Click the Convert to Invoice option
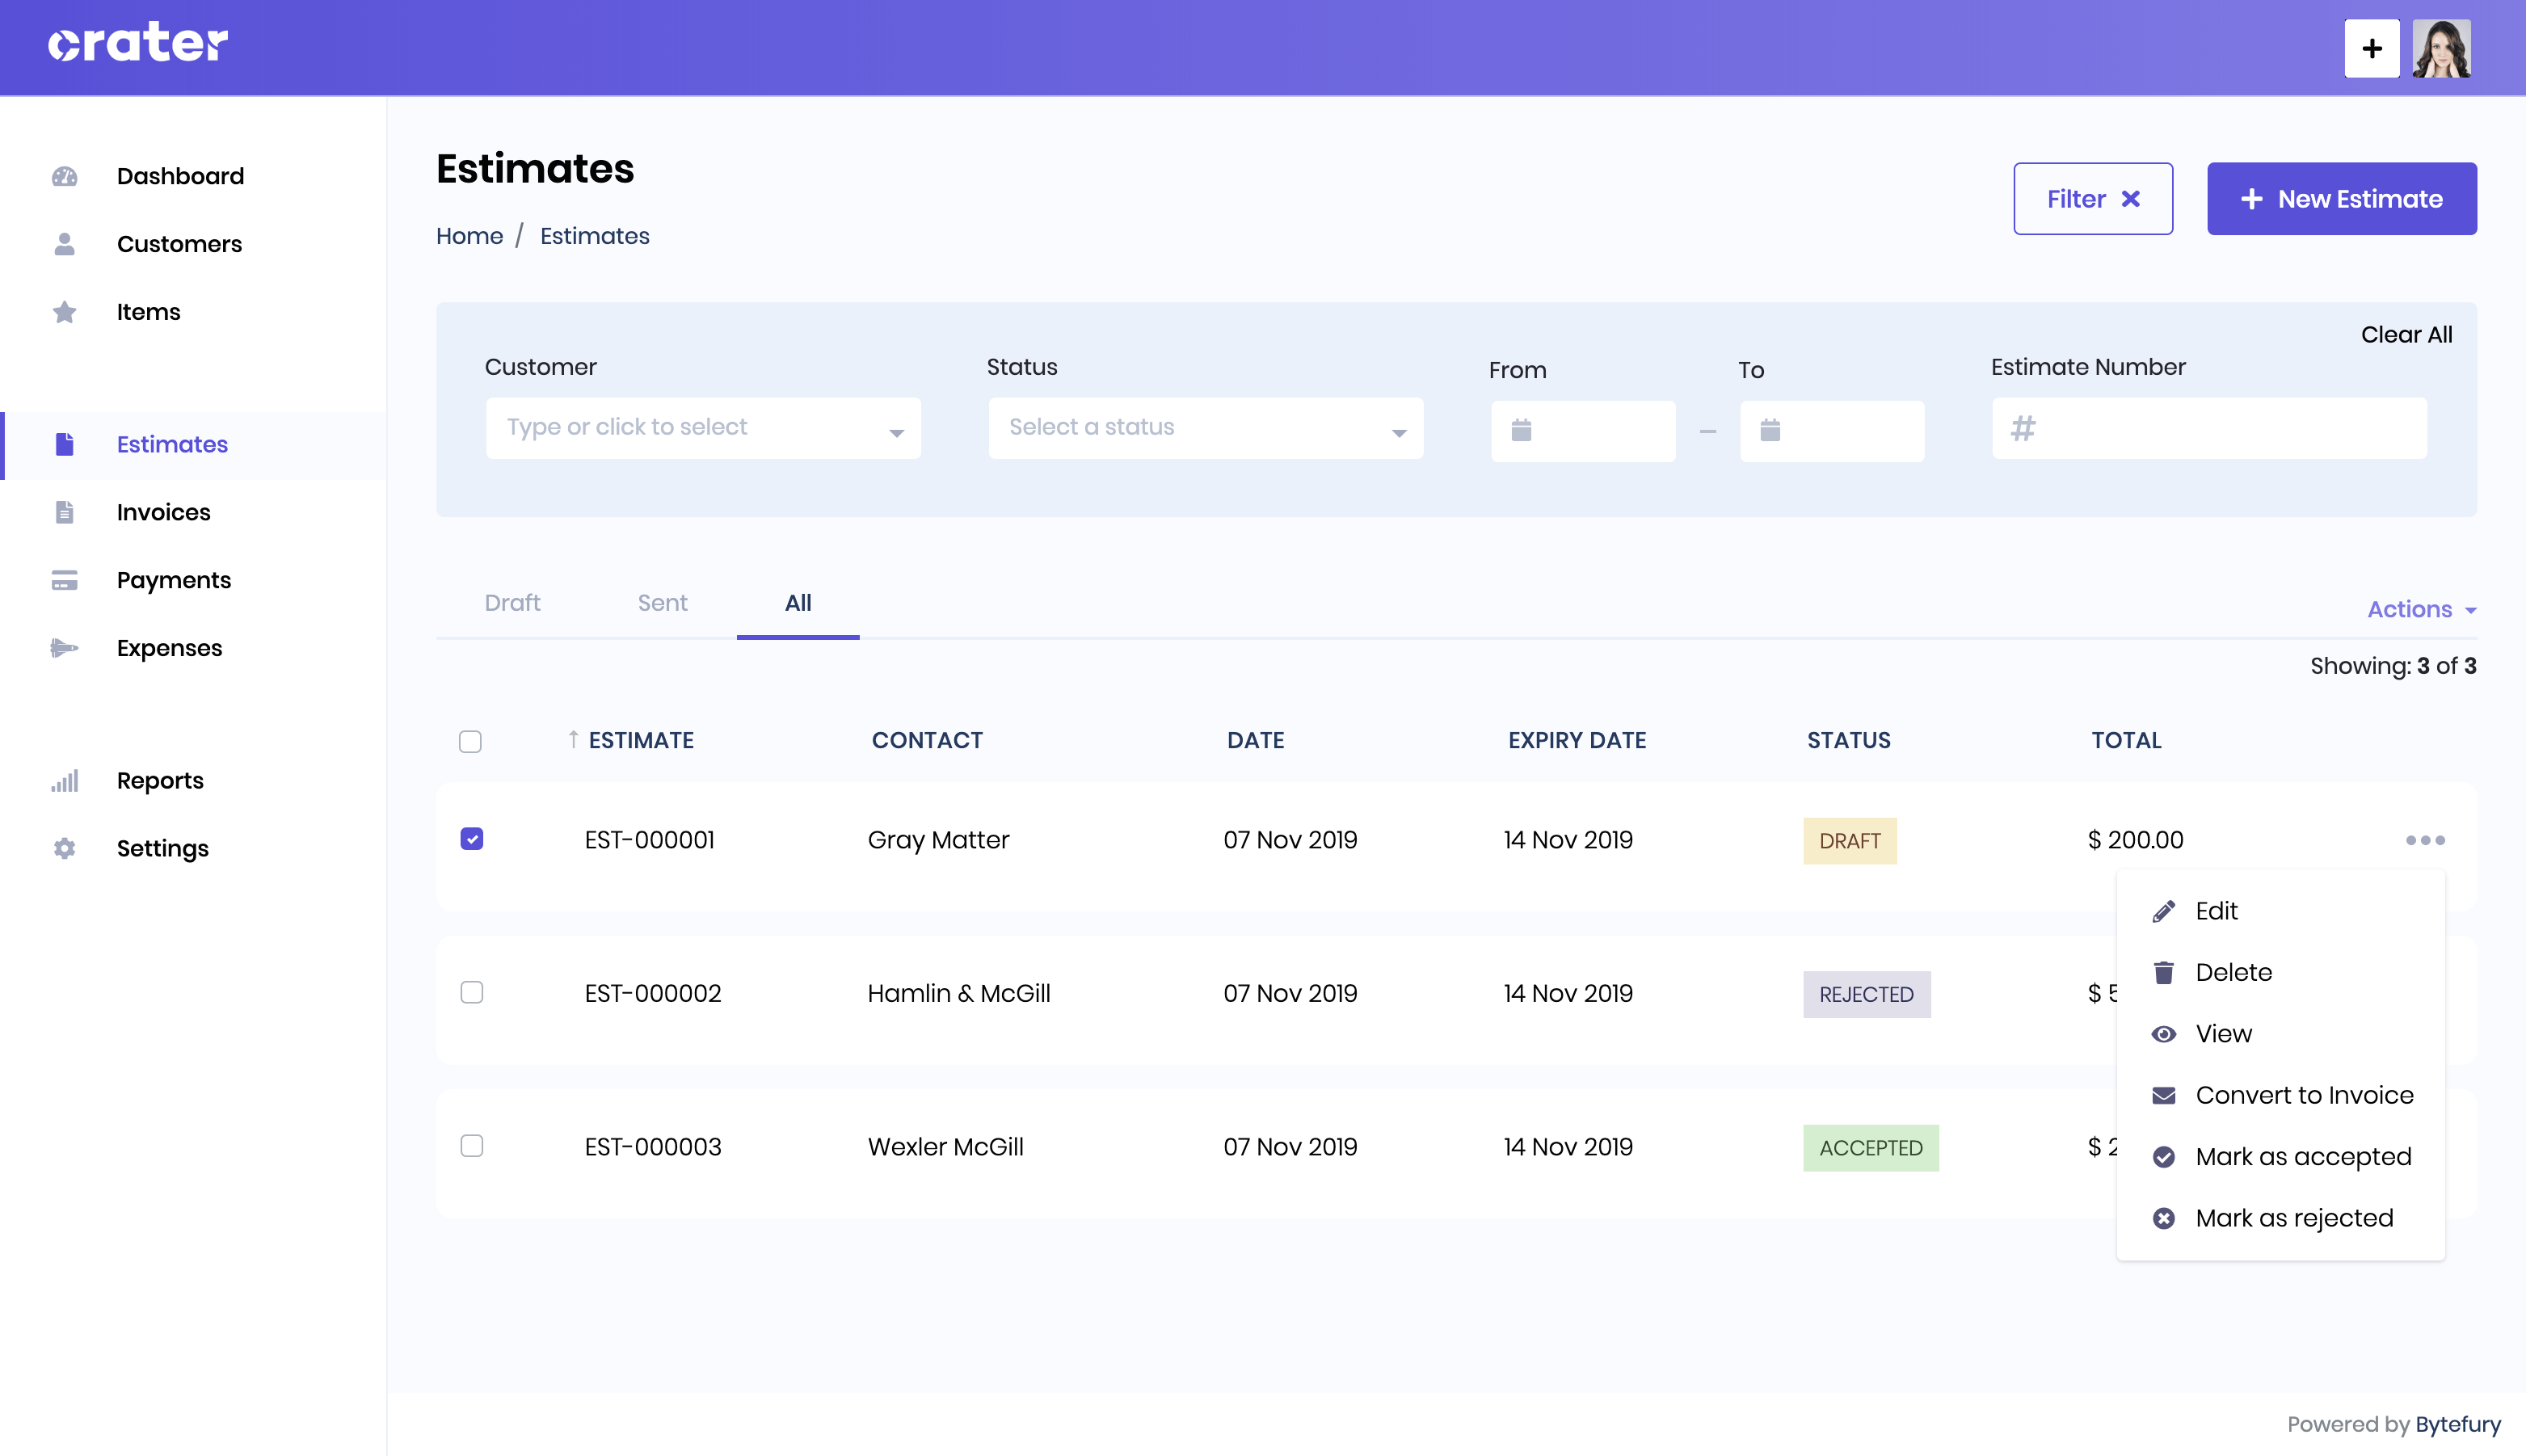Screen dimensions: 2526x1456 pos(2304,1095)
